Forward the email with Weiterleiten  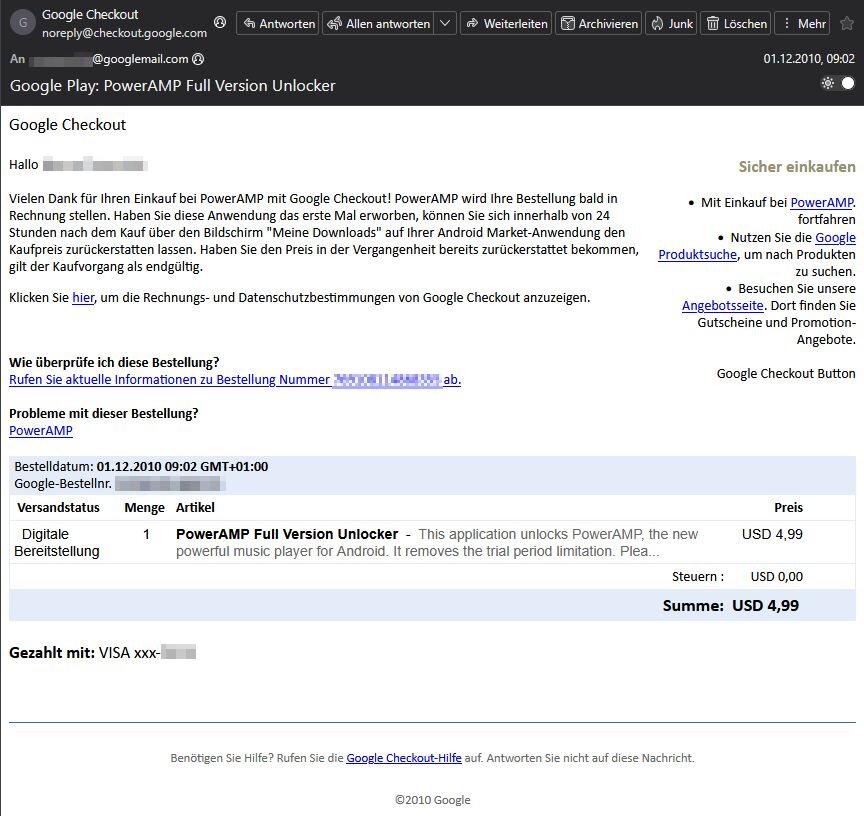coord(506,23)
